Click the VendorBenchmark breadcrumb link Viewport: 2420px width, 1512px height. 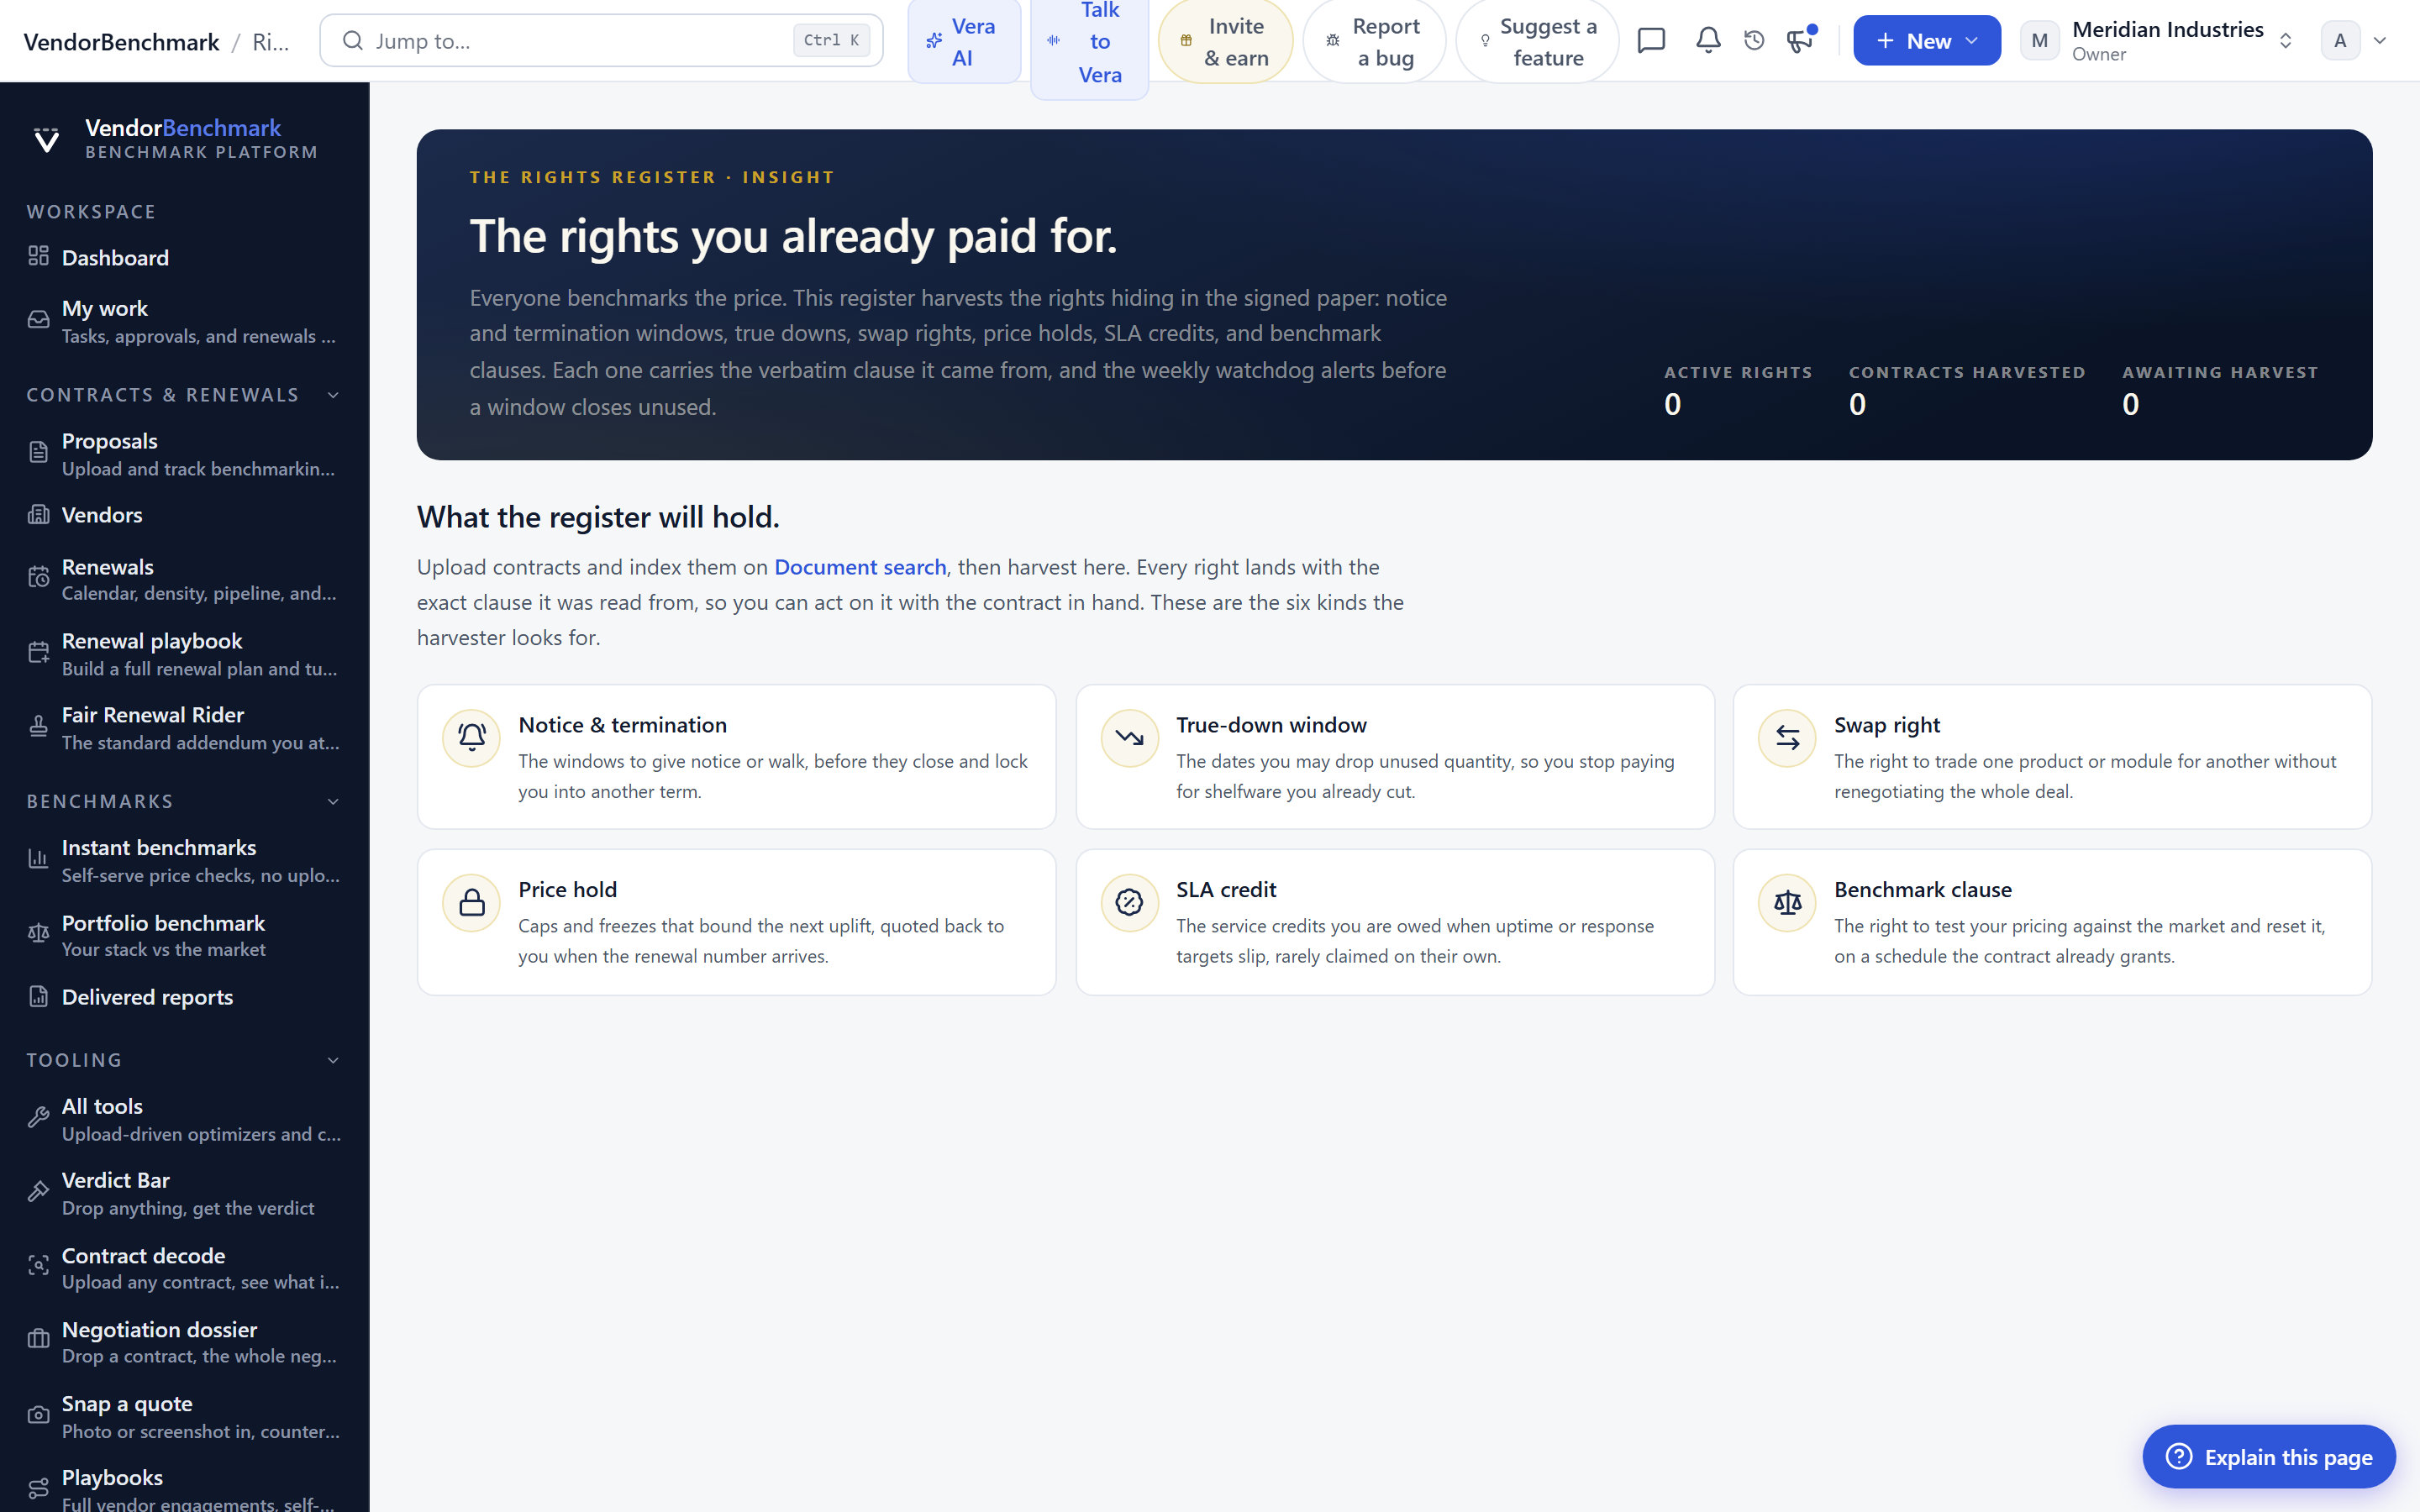tap(121, 41)
